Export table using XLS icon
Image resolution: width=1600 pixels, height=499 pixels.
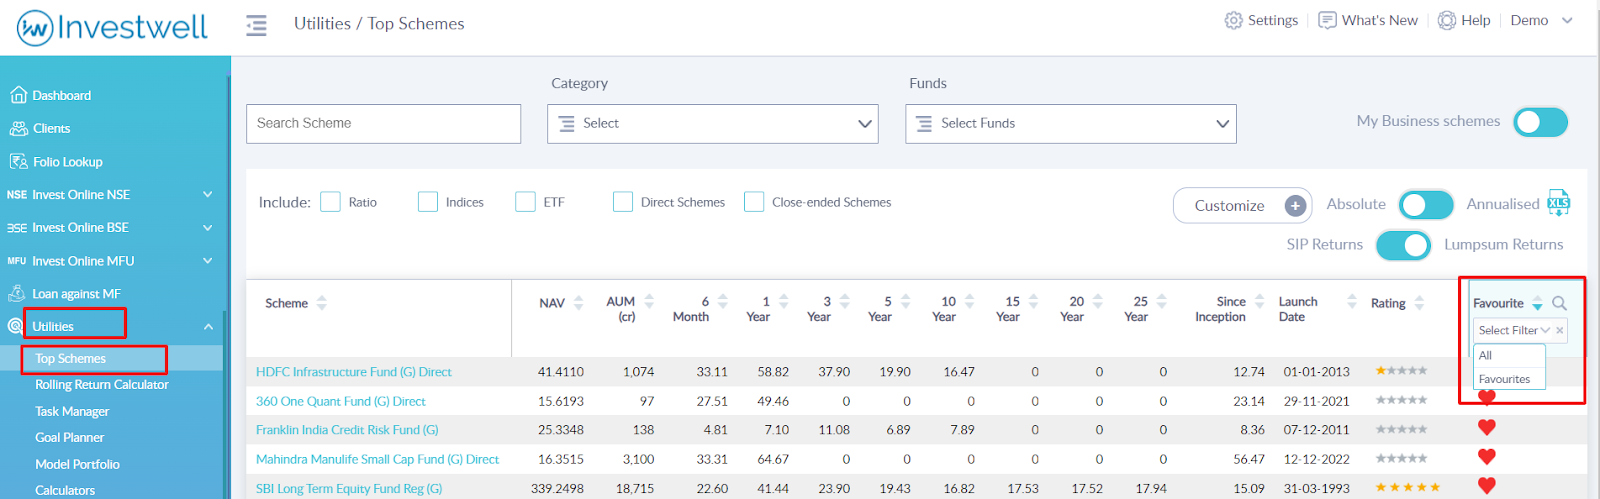click(1558, 203)
